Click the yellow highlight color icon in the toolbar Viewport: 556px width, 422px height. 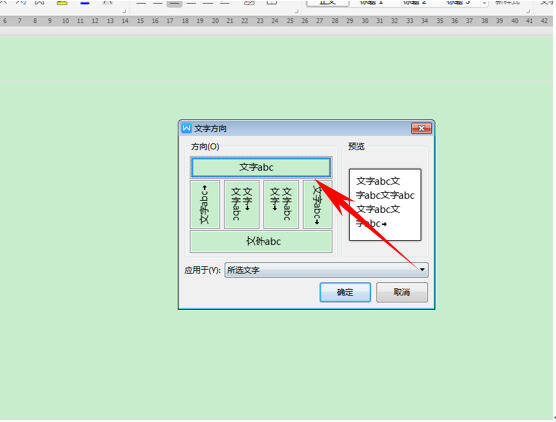pos(62,3)
